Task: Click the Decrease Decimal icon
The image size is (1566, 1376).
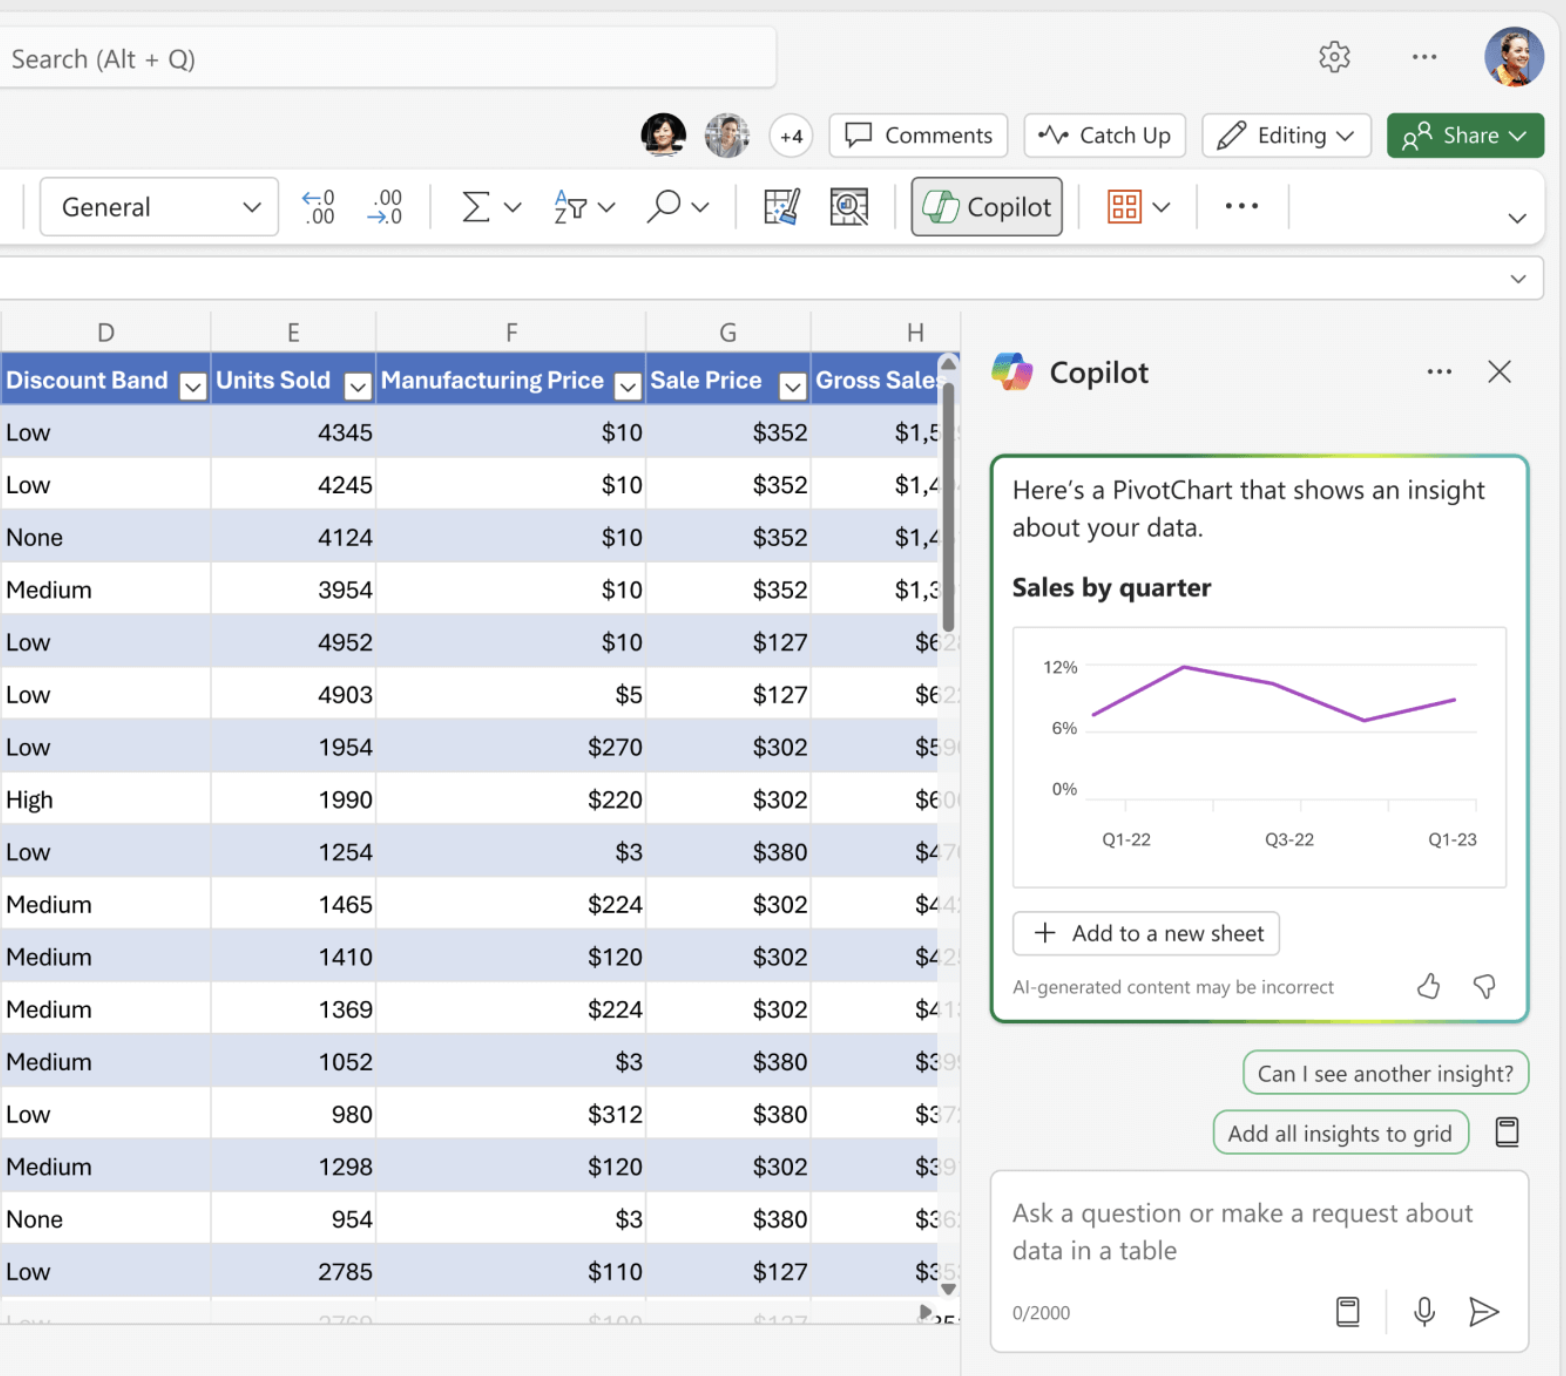Action: [x=385, y=207]
